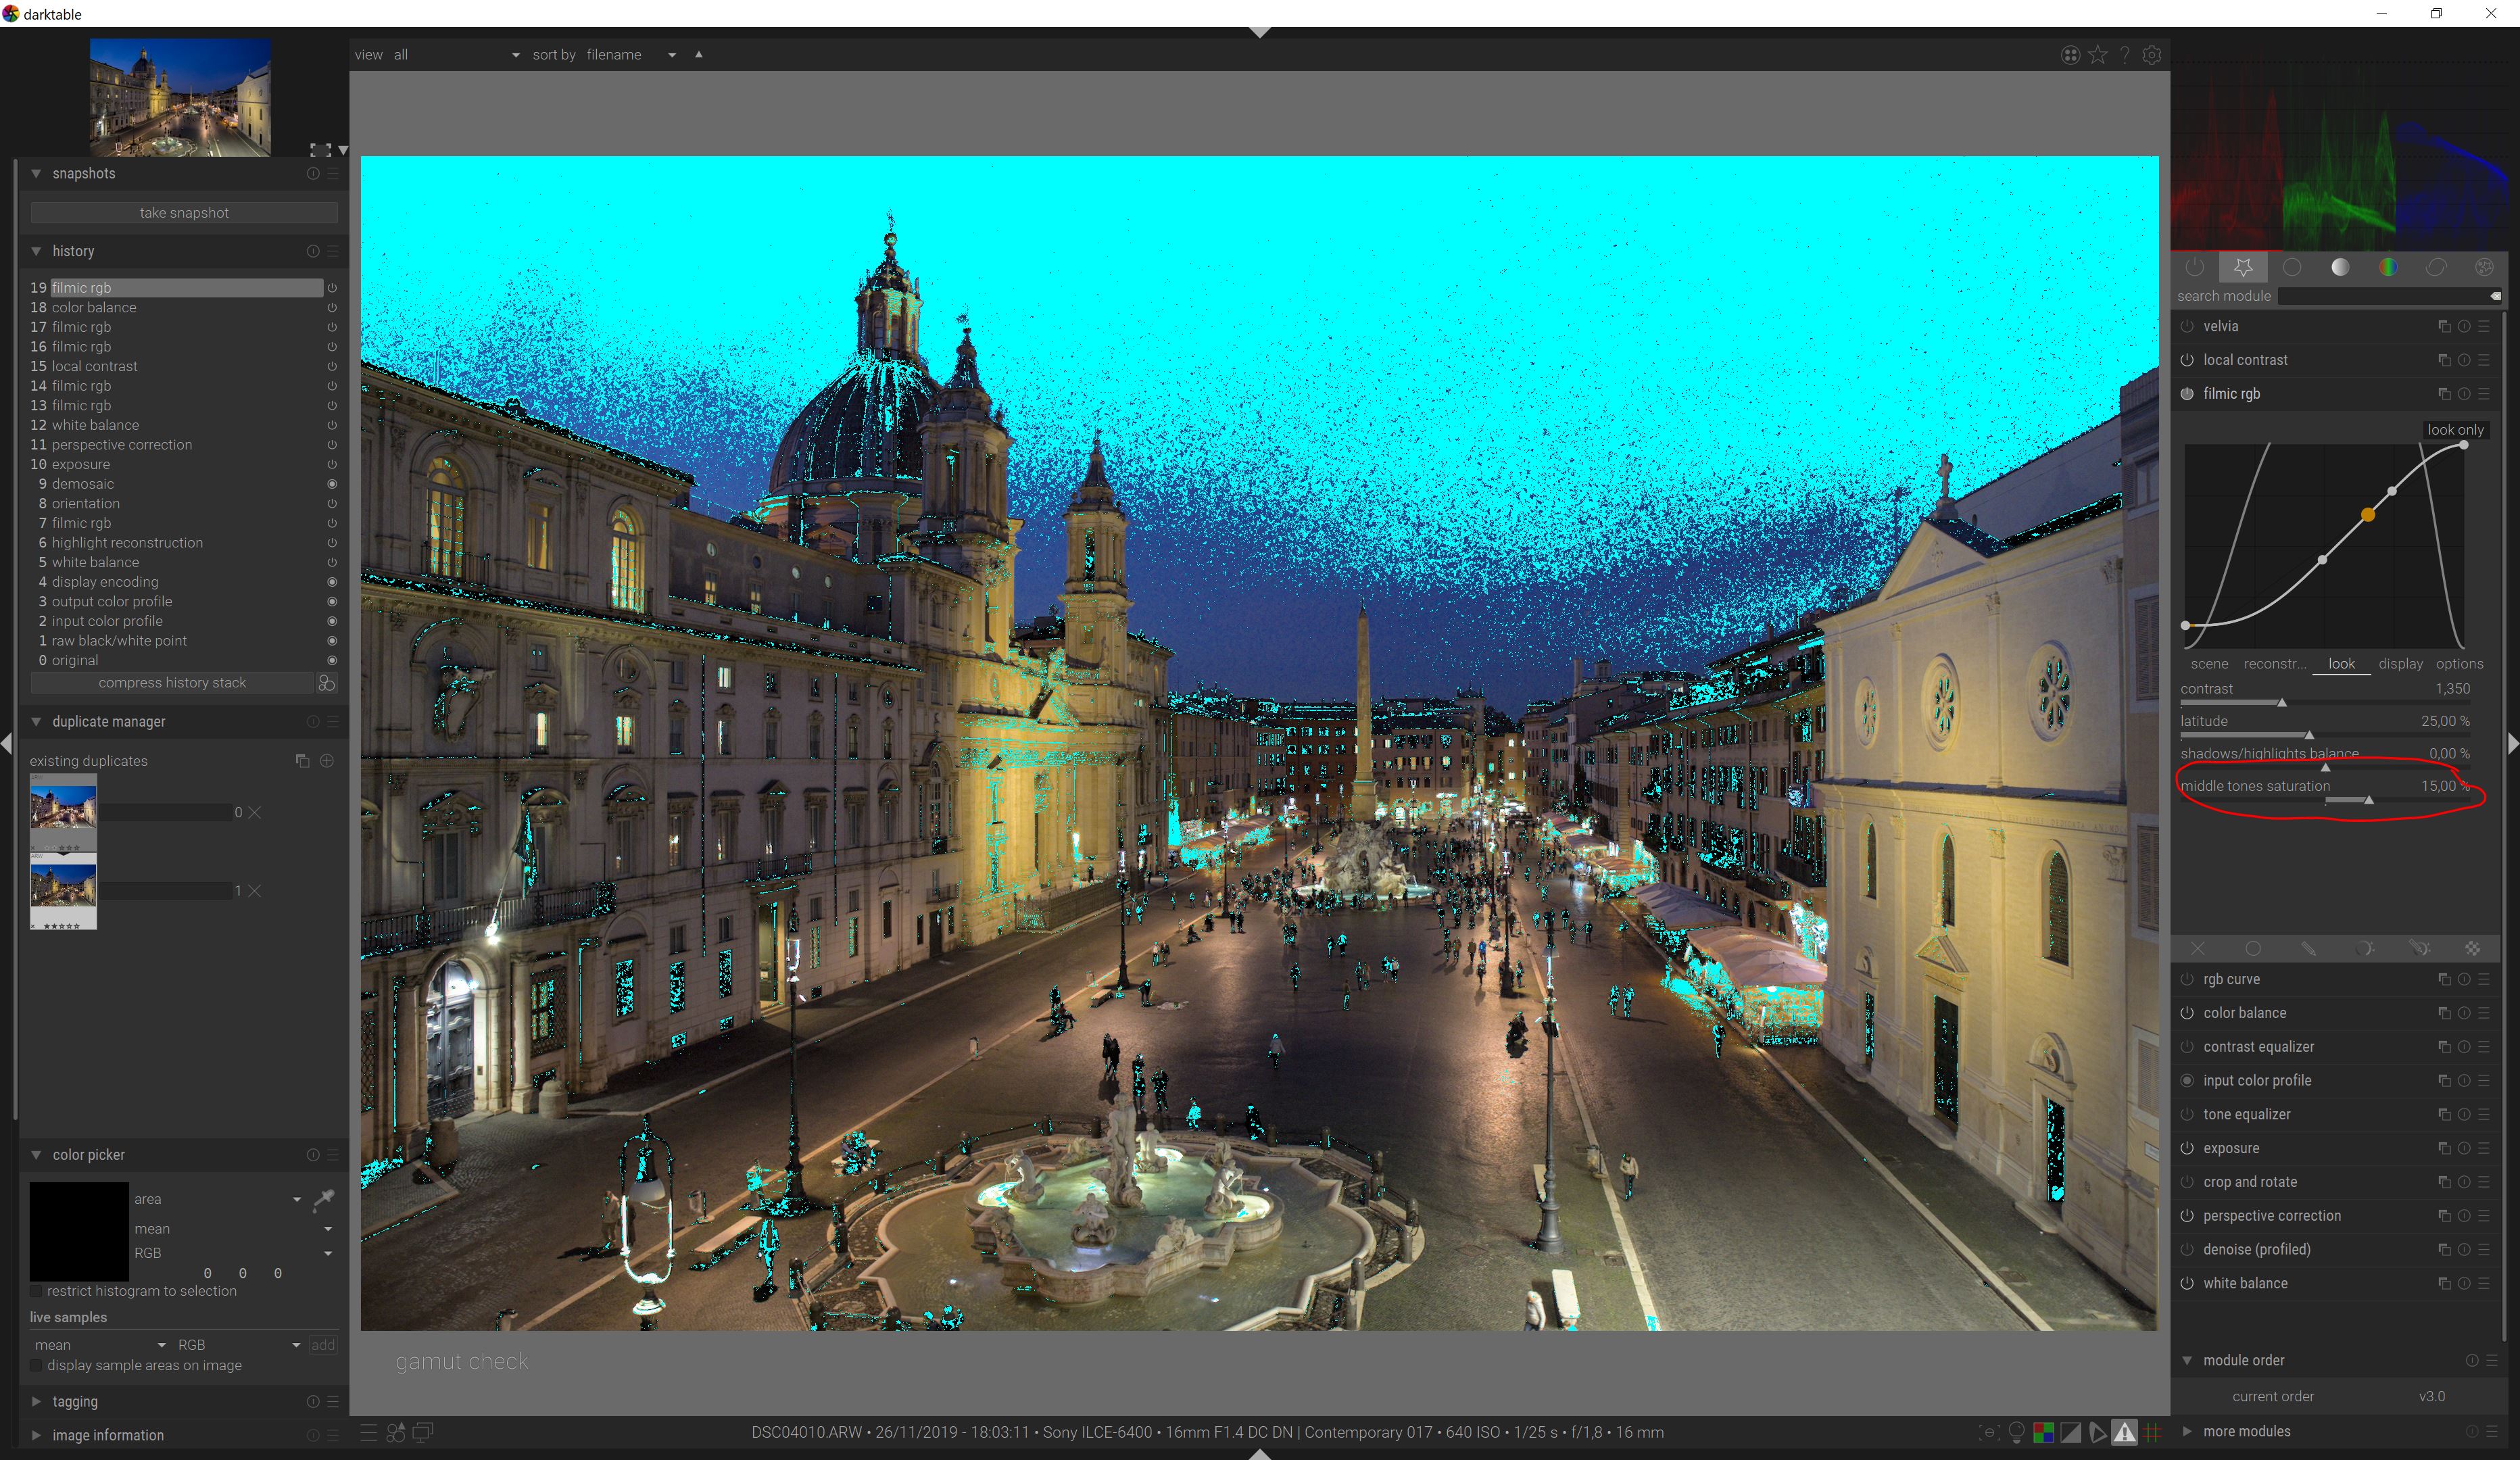Click the take snapshot button

pyautogui.click(x=184, y=212)
